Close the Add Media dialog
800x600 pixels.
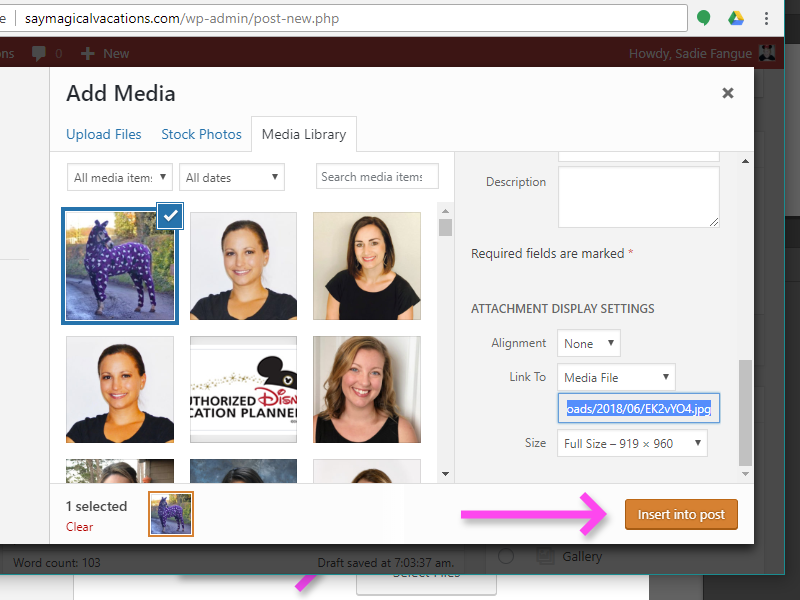click(x=728, y=93)
